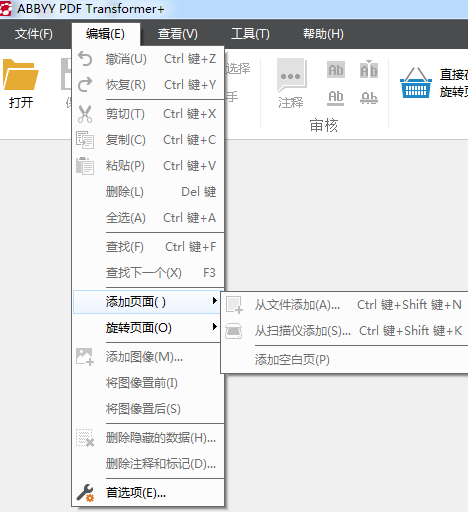Choose 删除隐藏的数据(H)... entry
Image resolution: width=468 pixels, height=512 pixels.
(x=148, y=438)
